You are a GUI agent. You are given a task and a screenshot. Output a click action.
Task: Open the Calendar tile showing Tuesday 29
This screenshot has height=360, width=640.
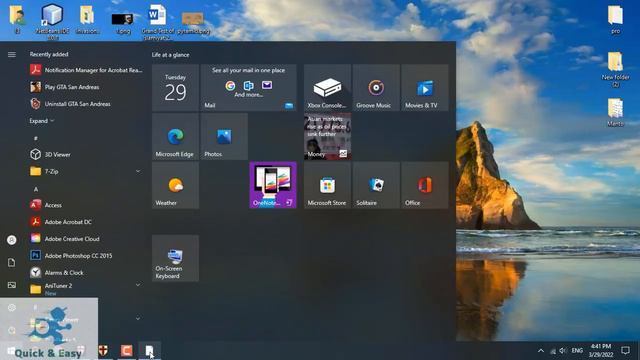pyautogui.click(x=176, y=88)
